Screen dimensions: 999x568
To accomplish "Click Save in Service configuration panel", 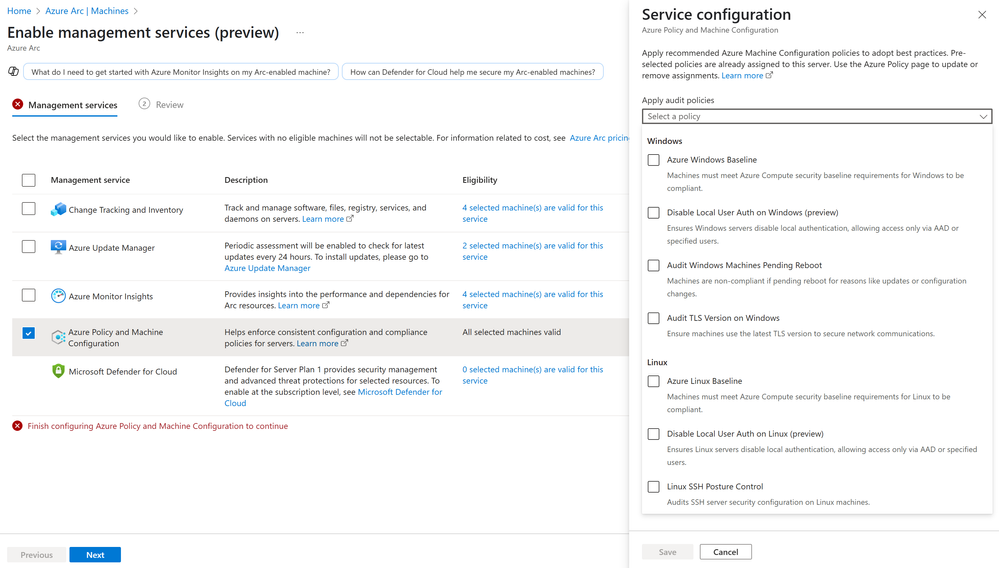I will coord(668,552).
